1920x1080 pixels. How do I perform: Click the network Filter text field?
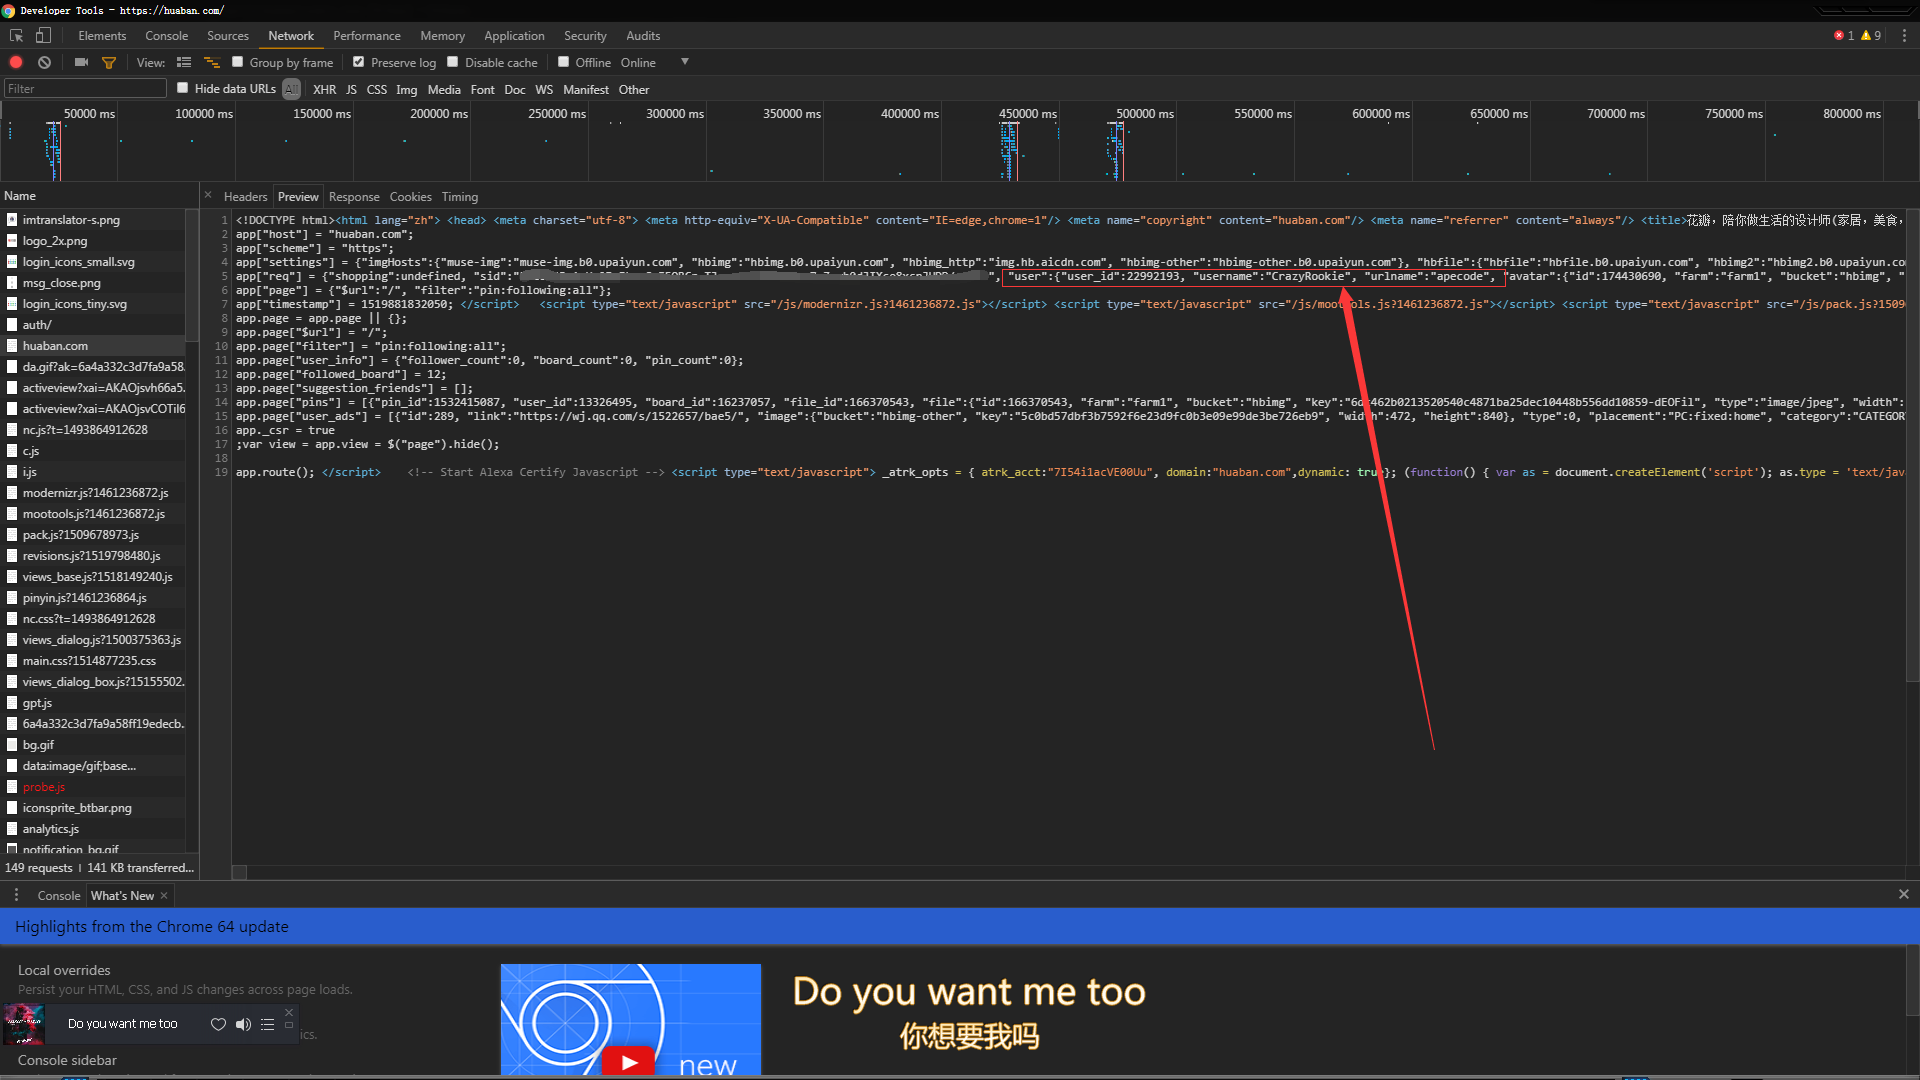coord(85,89)
